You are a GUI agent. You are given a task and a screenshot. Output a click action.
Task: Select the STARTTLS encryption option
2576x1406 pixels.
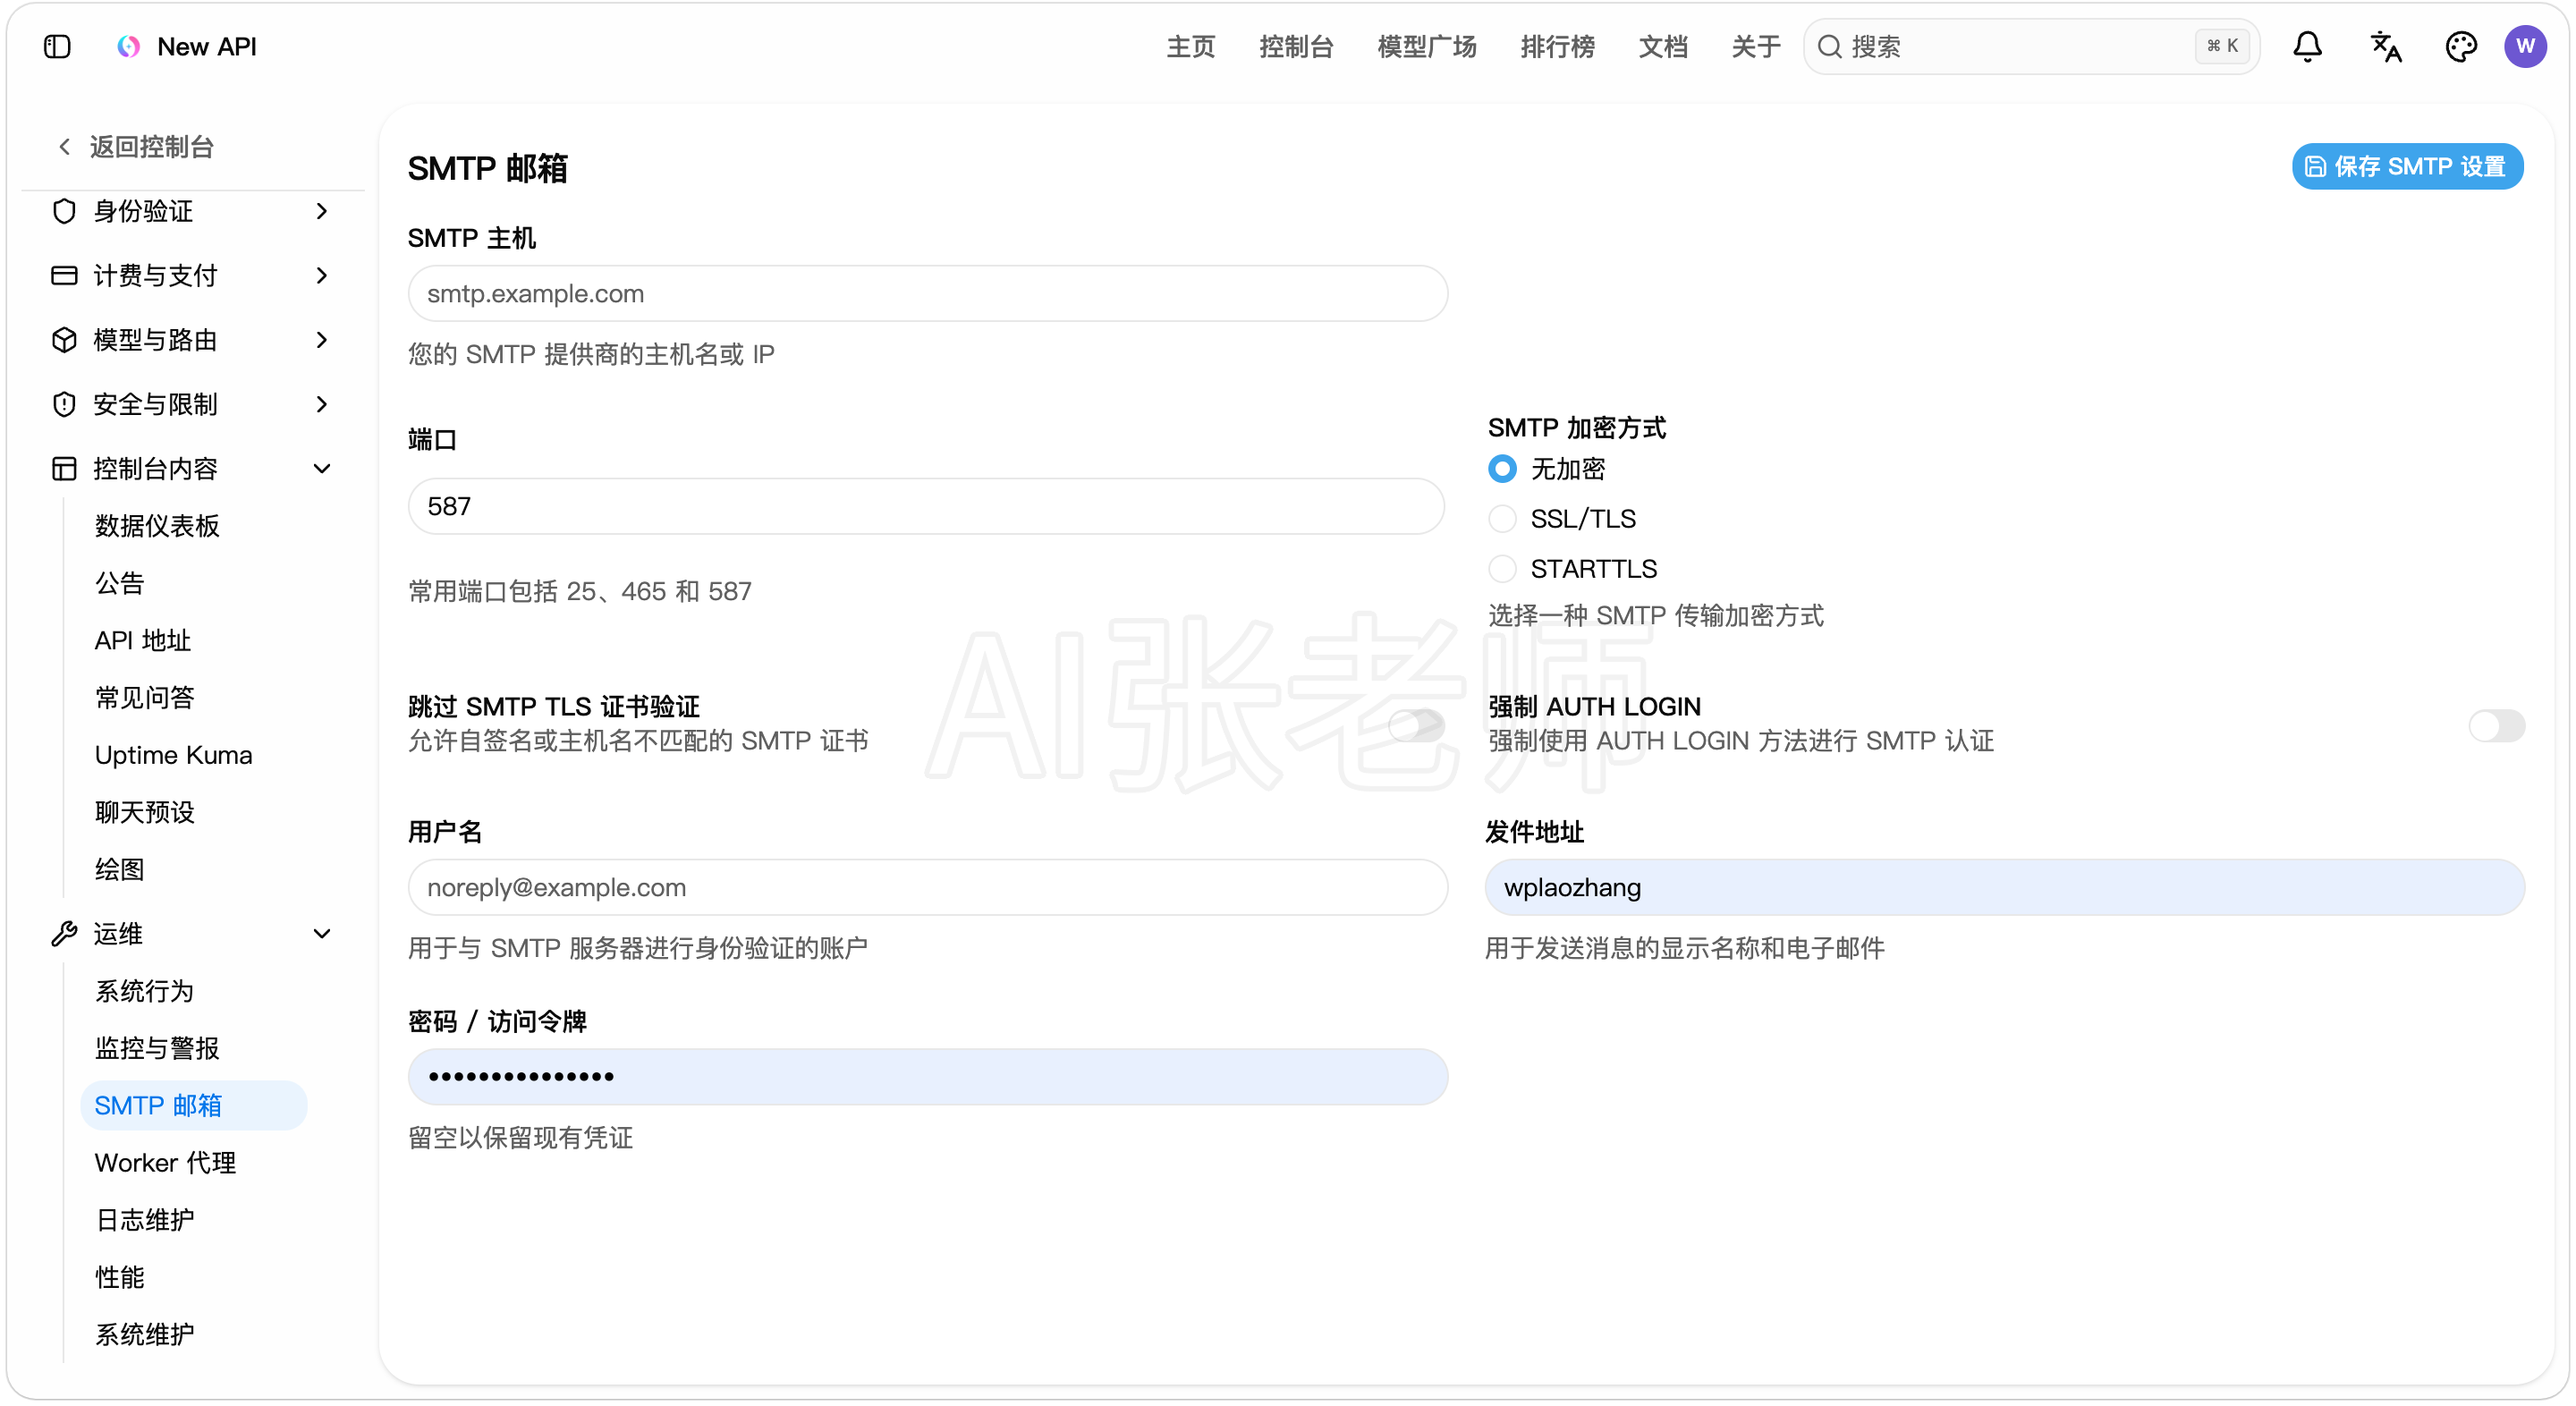tap(1502, 569)
